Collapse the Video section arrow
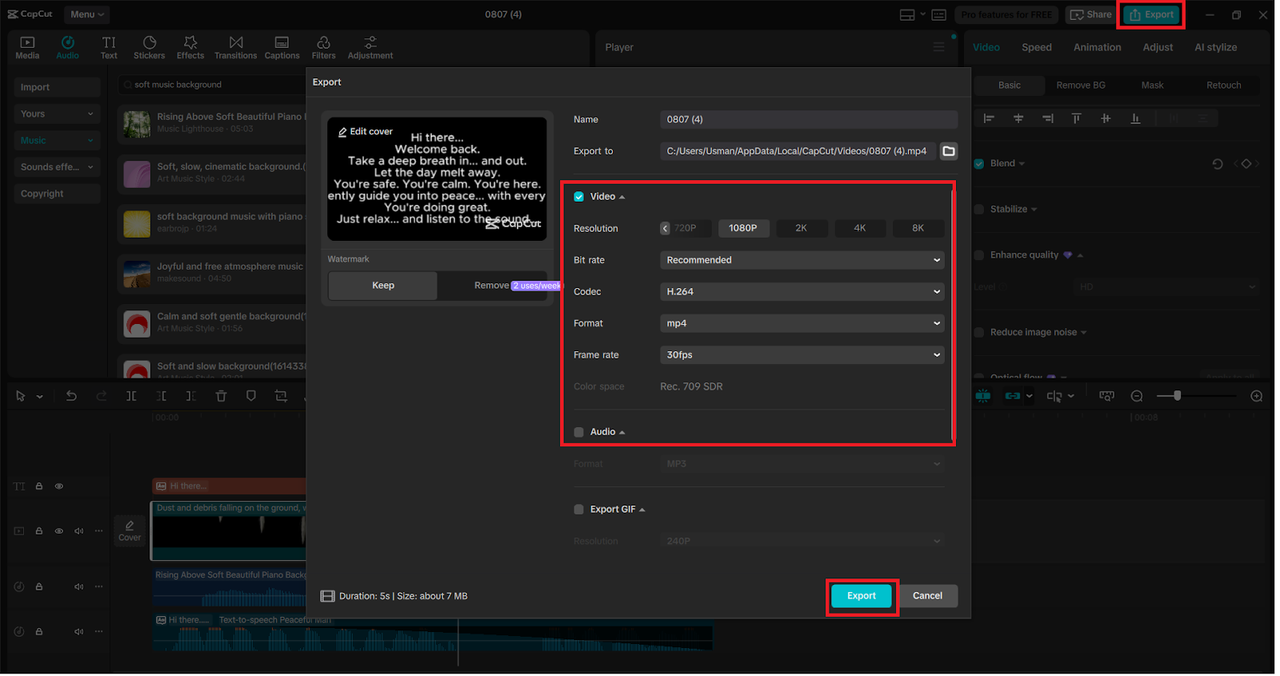 pyautogui.click(x=622, y=197)
